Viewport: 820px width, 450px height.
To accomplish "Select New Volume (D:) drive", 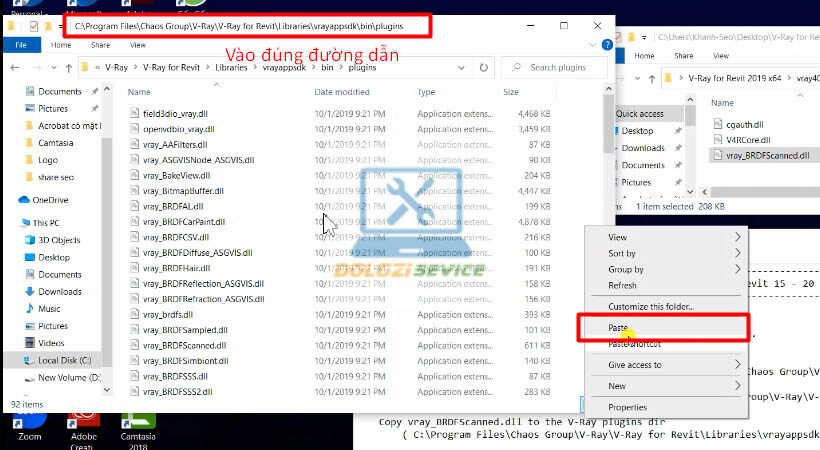I will pos(69,378).
